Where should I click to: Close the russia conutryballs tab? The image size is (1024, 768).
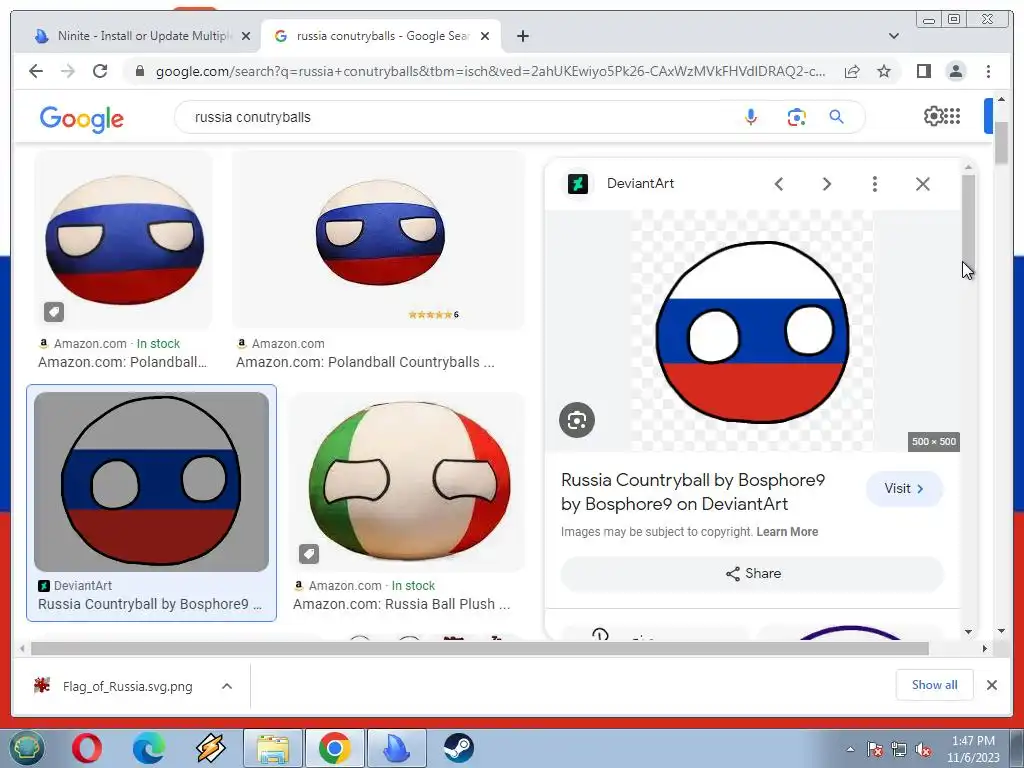click(x=485, y=36)
